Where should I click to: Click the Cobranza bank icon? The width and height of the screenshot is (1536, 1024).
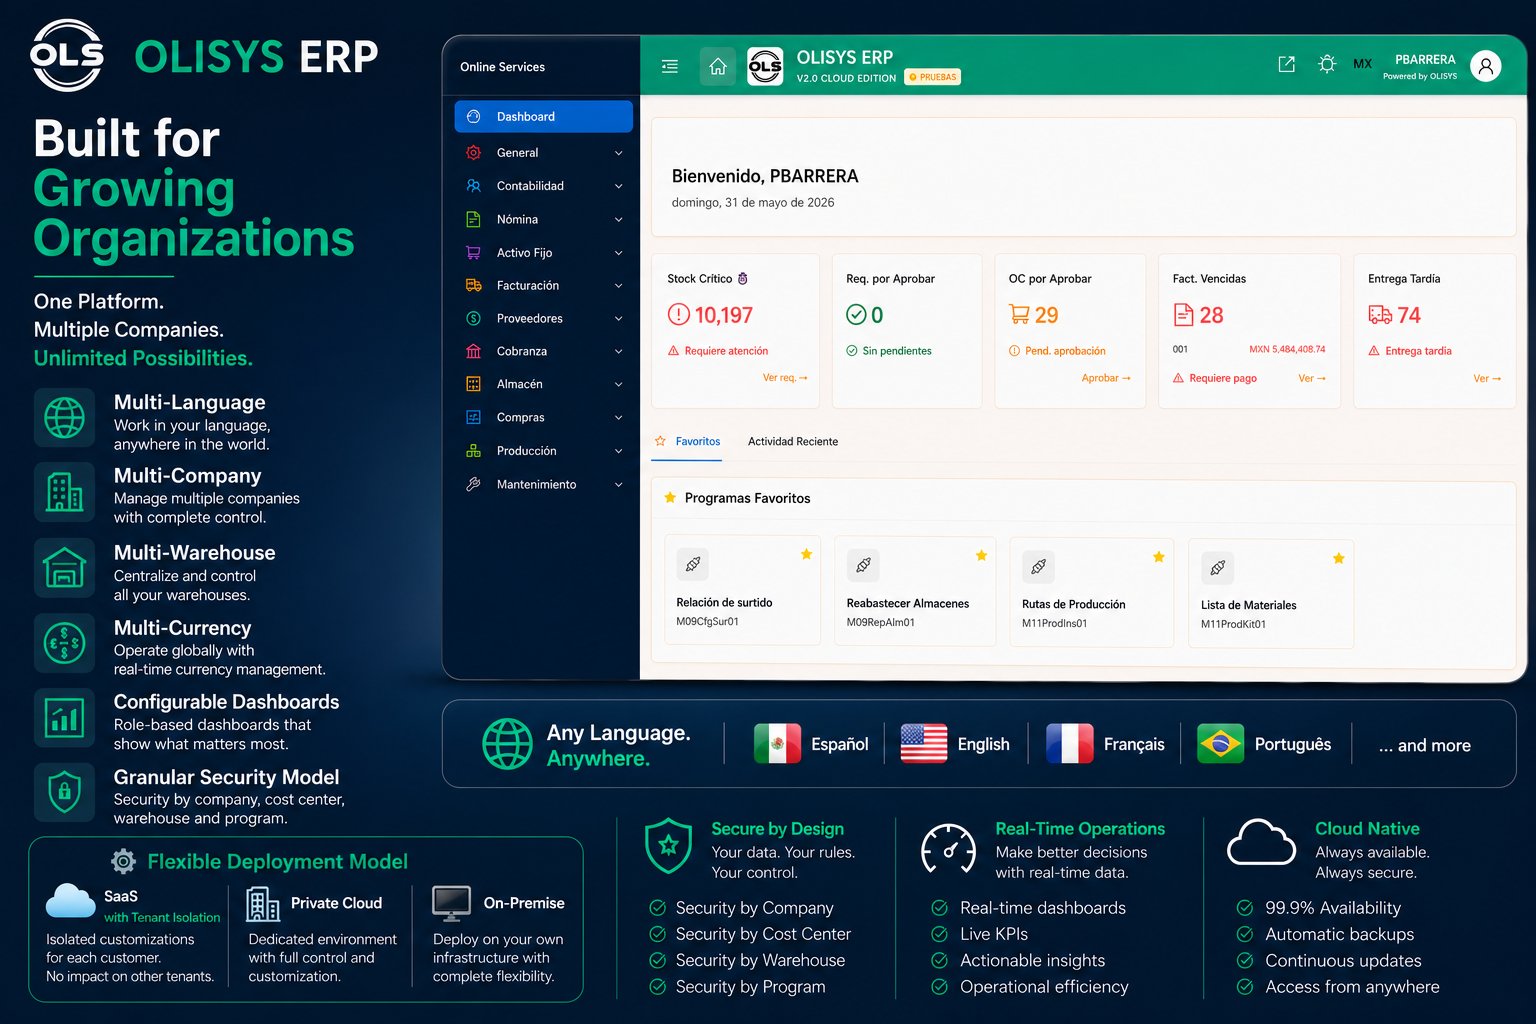click(x=473, y=351)
